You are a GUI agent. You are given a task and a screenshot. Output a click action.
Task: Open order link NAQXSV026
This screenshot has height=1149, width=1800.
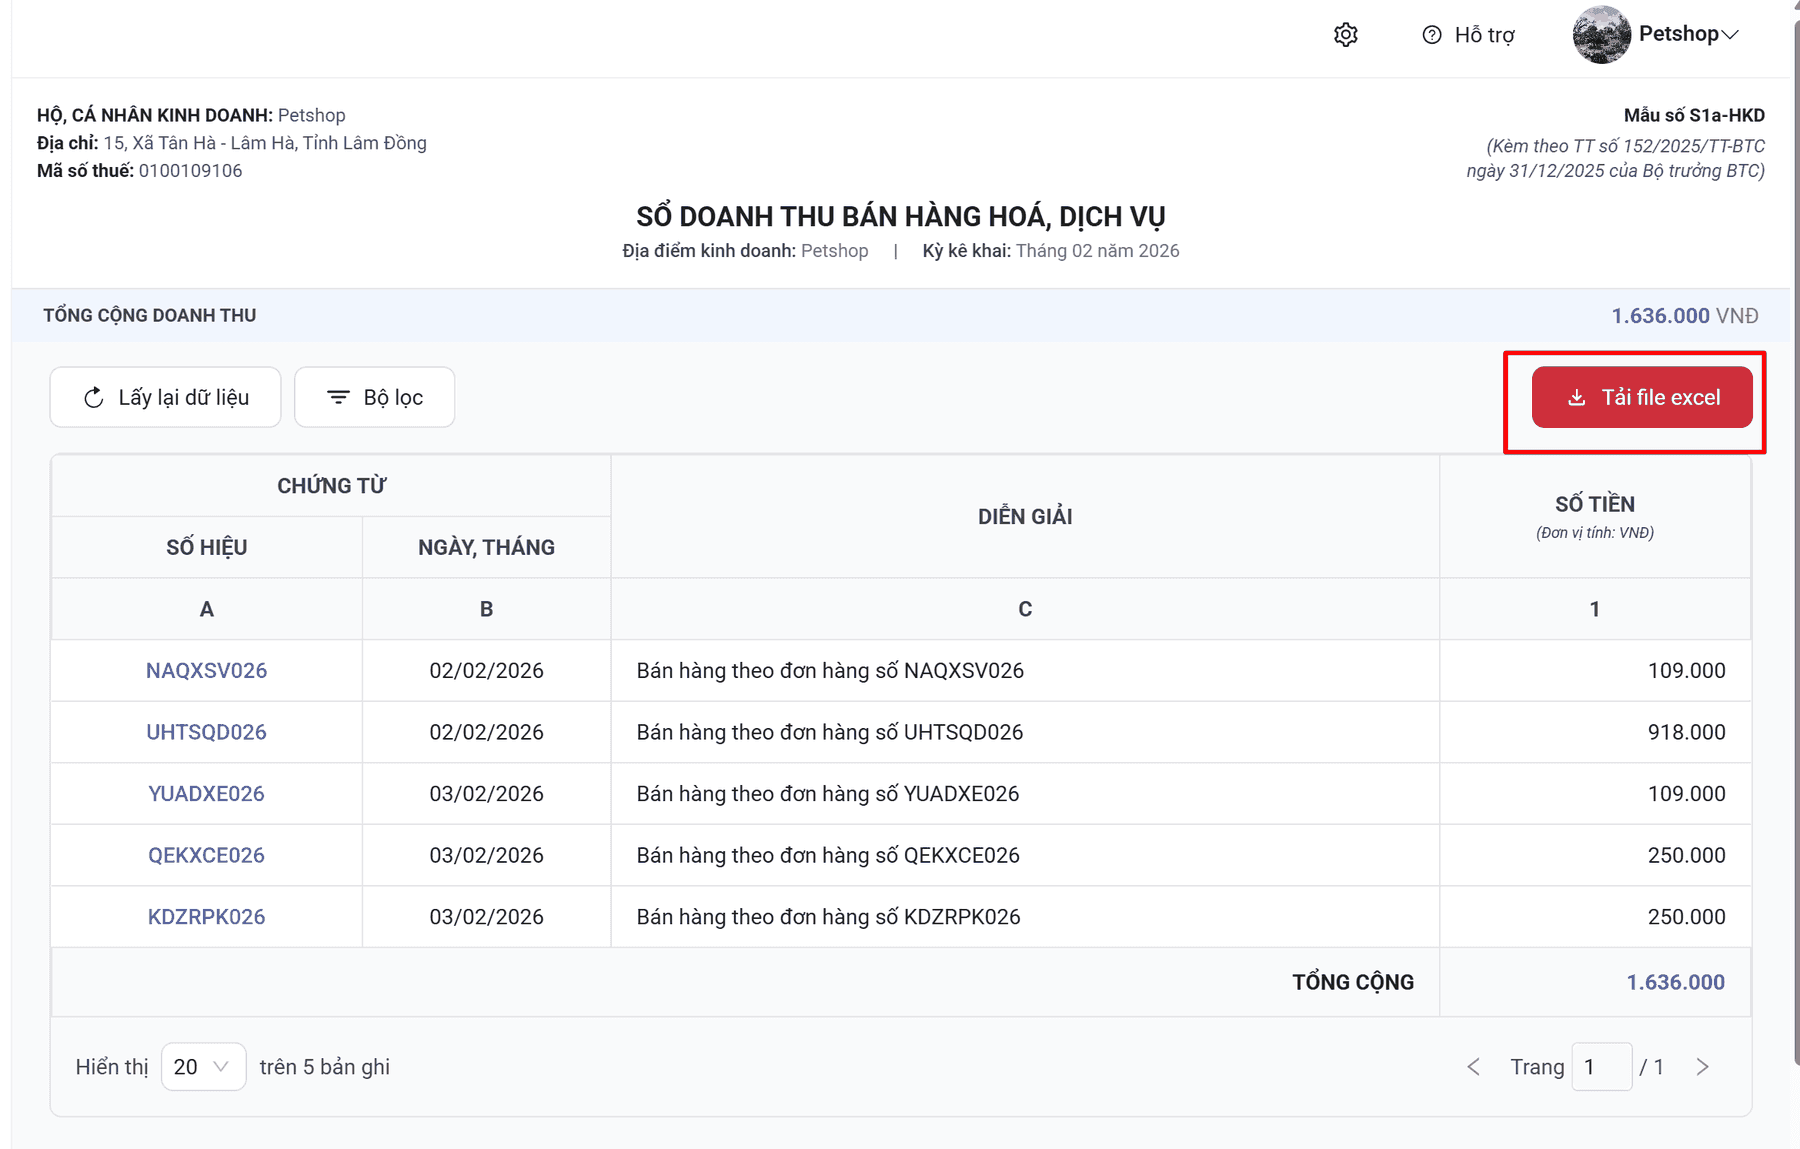point(207,670)
